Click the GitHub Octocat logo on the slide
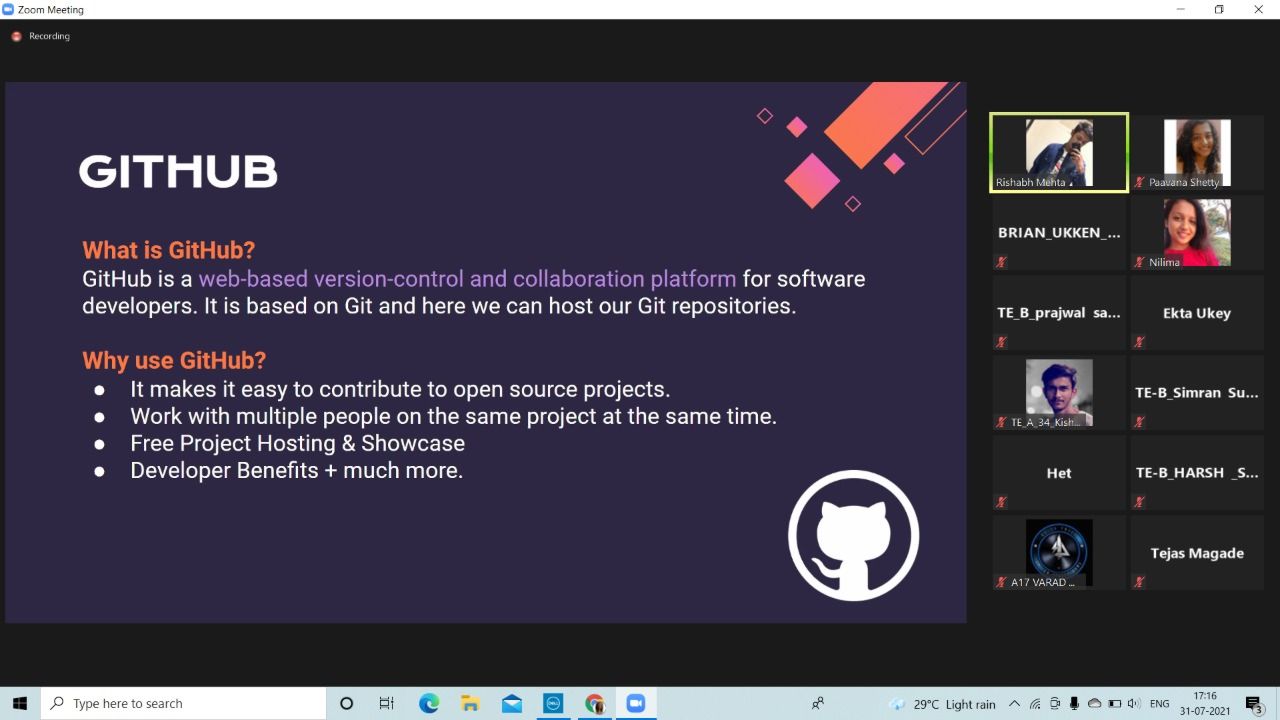 point(853,535)
